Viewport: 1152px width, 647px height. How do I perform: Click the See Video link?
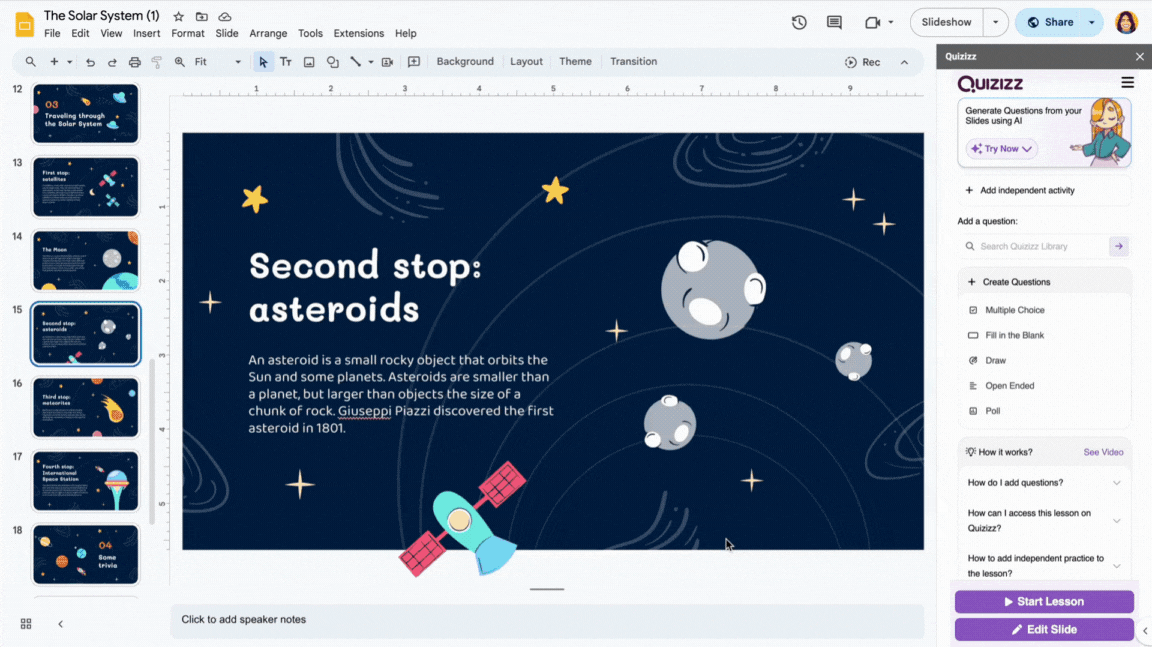1103,452
